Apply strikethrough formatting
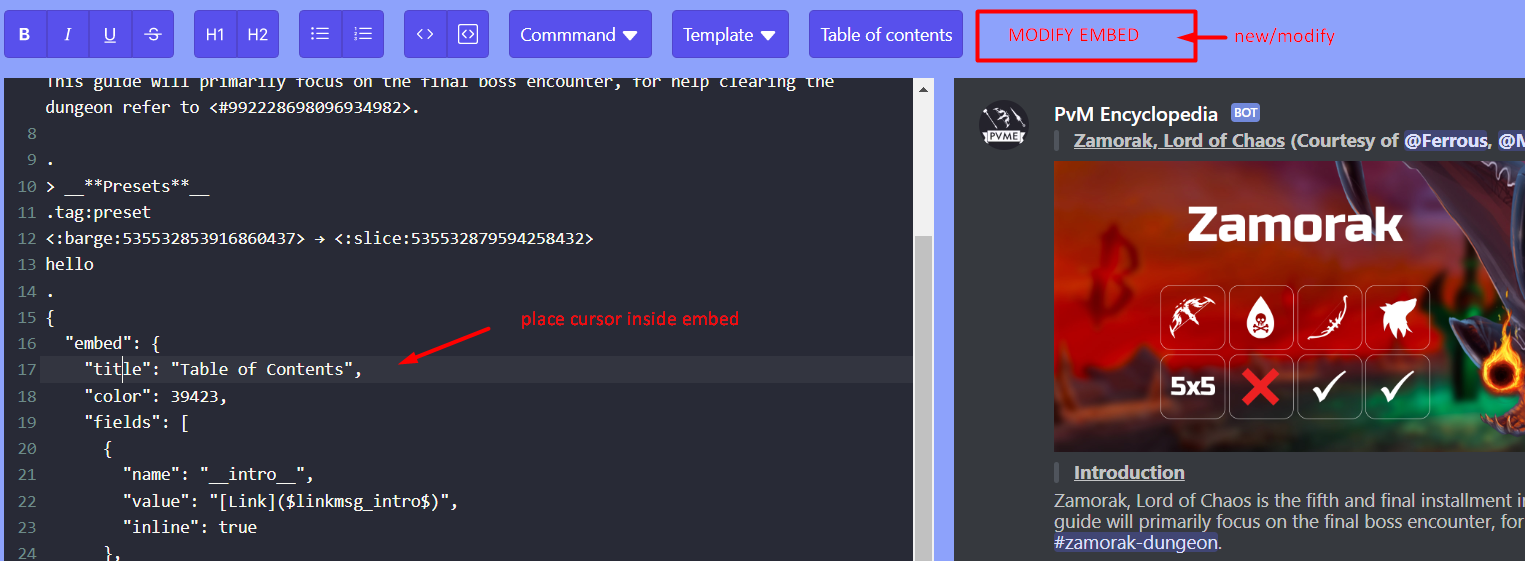 pyautogui.click(x=153, y=34)
